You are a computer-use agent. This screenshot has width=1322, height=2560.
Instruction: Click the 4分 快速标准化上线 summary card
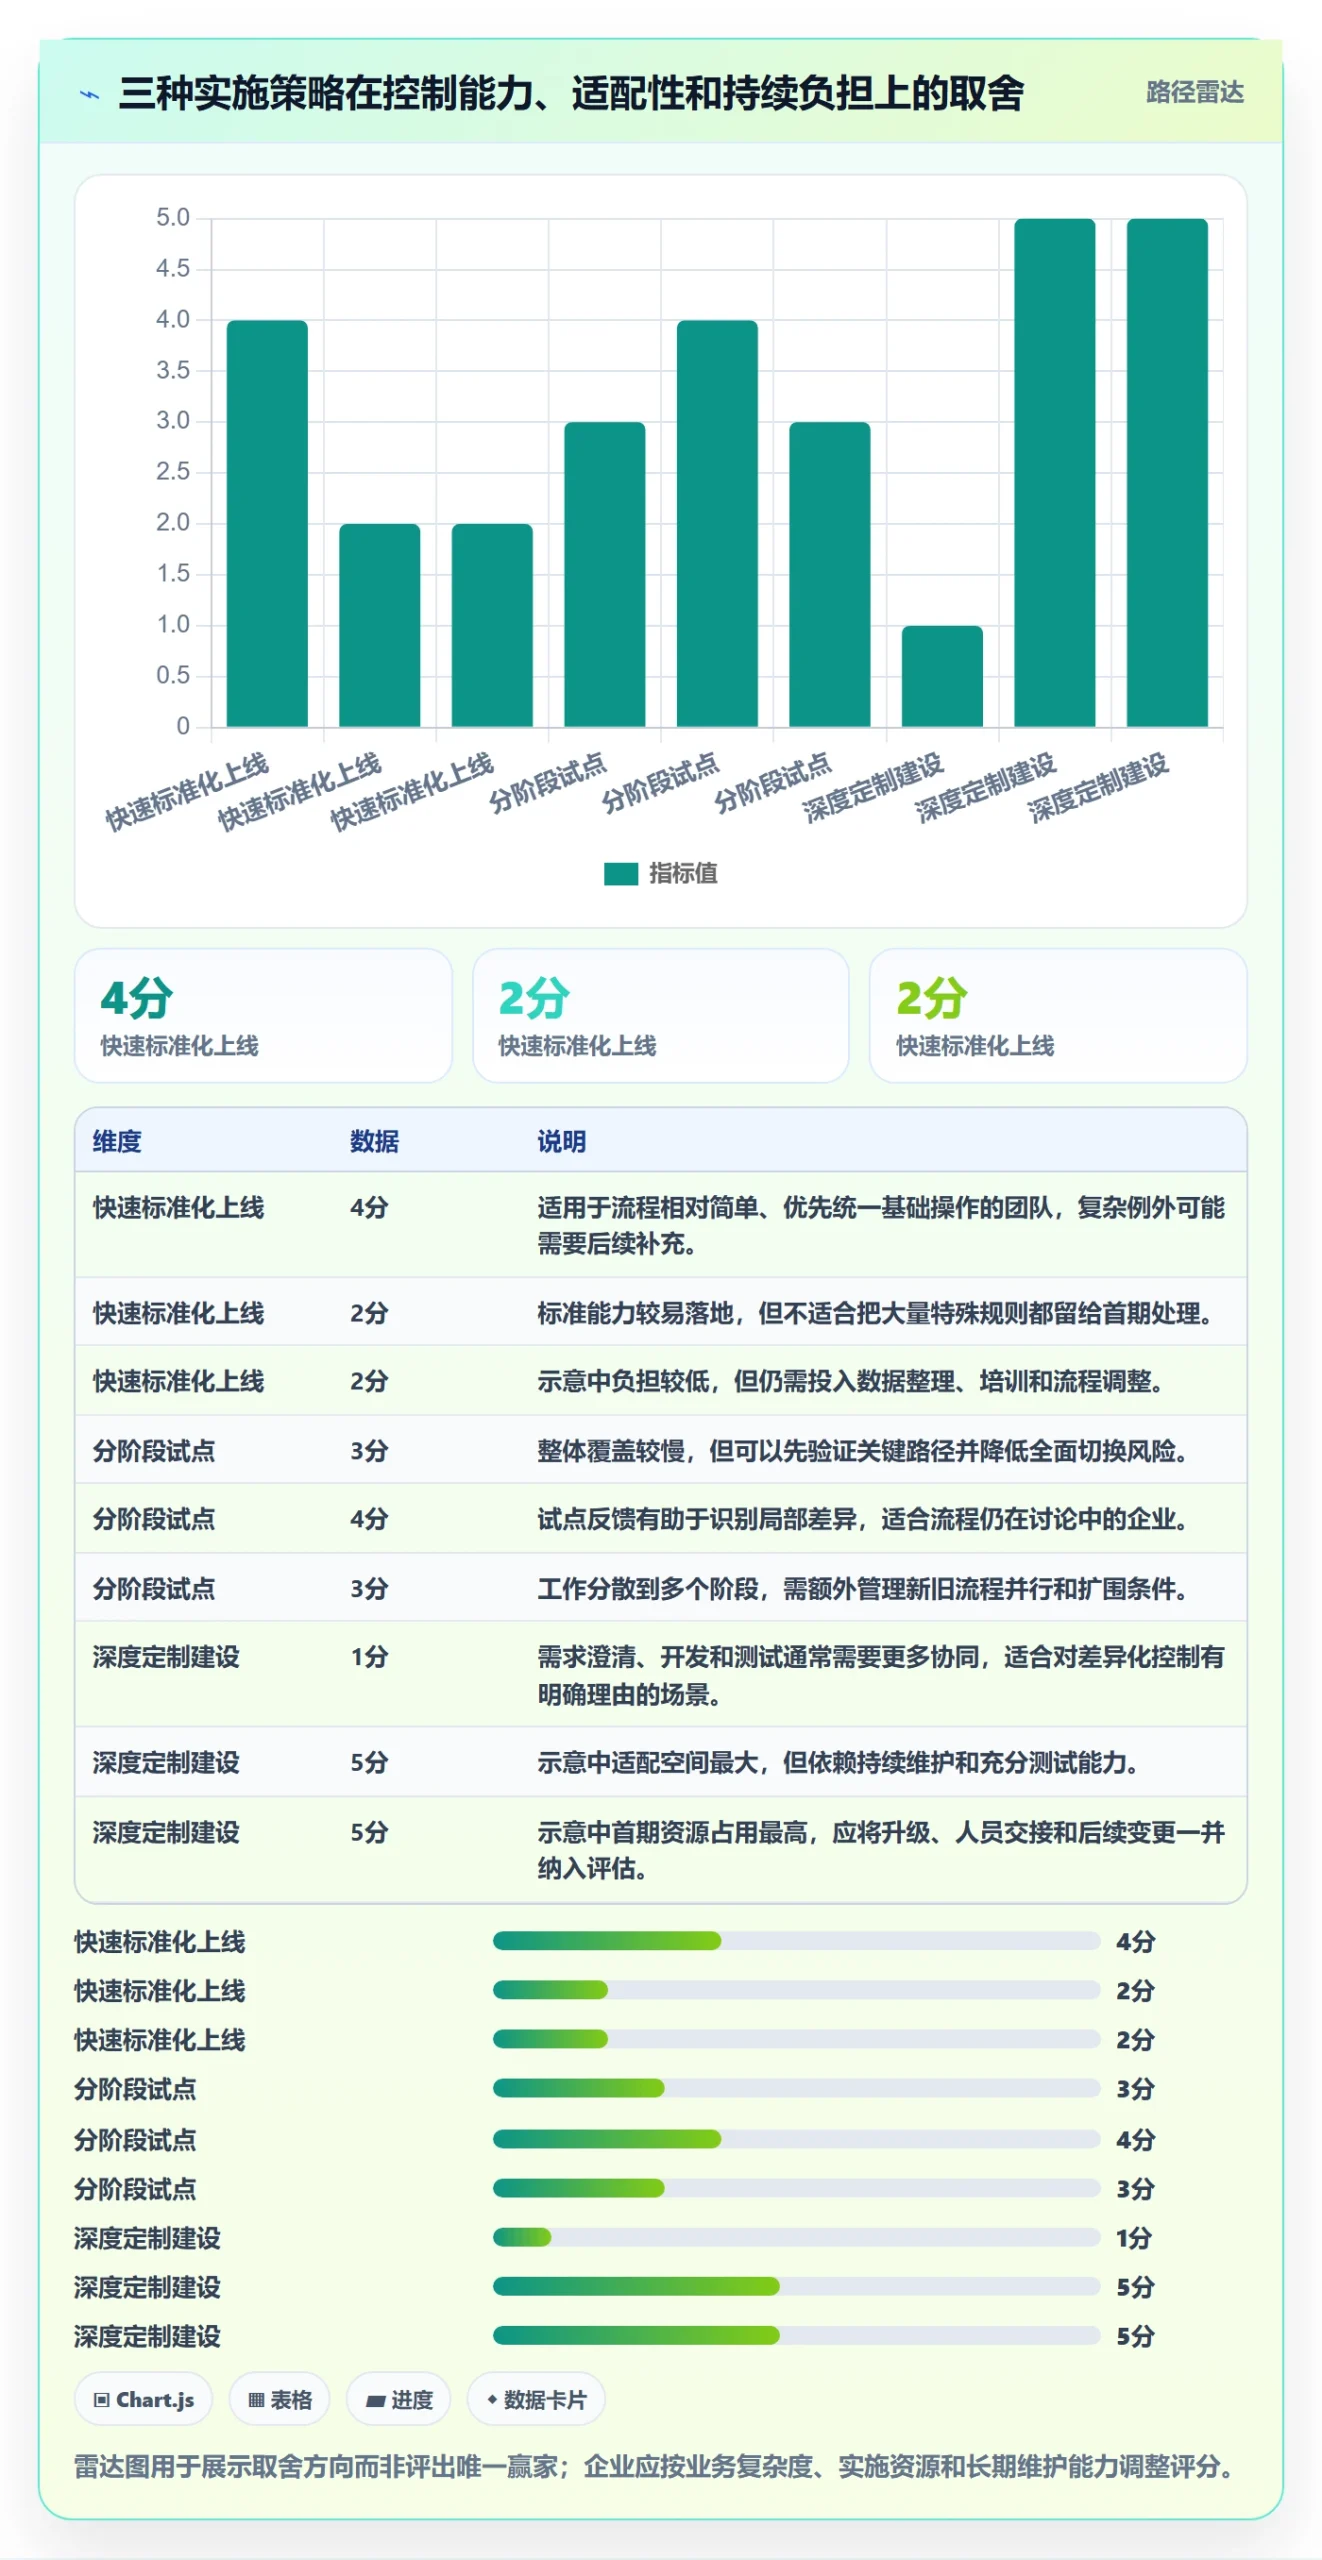tap(263, 1015)
